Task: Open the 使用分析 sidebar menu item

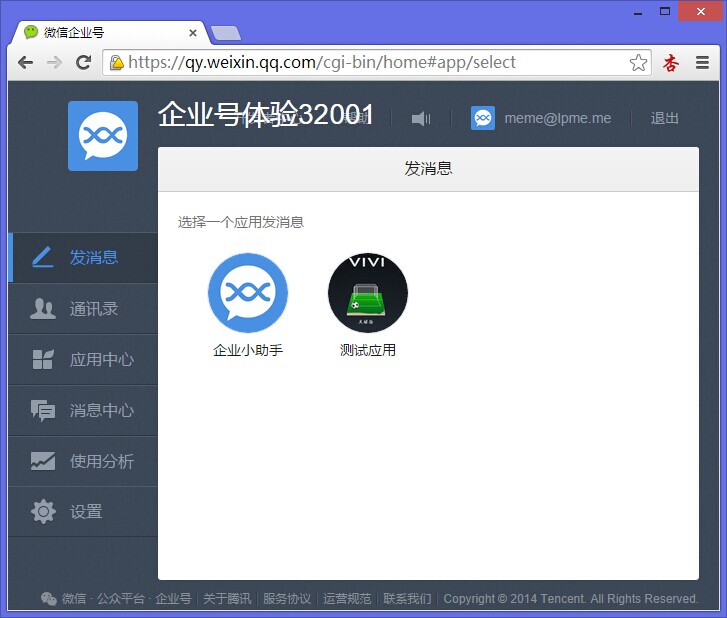Action: [83, 461]
